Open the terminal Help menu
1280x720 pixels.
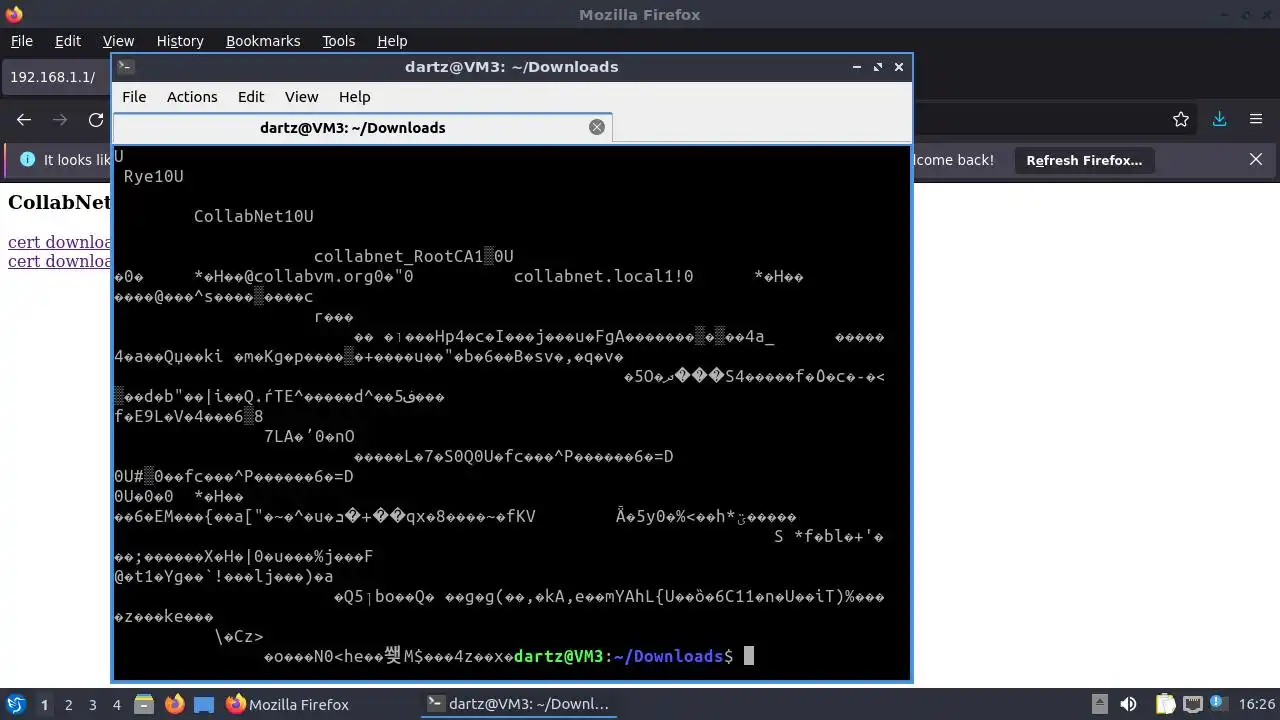355,97
